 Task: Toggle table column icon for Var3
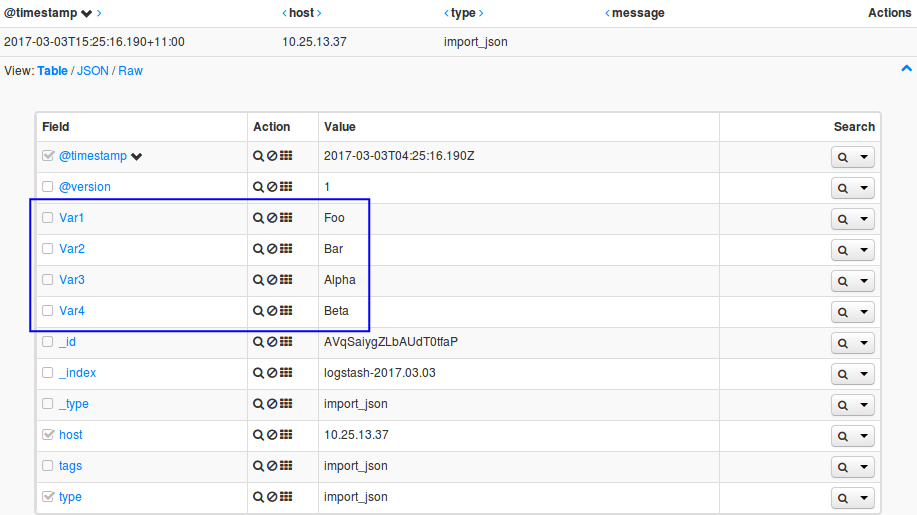coord(286,280)
